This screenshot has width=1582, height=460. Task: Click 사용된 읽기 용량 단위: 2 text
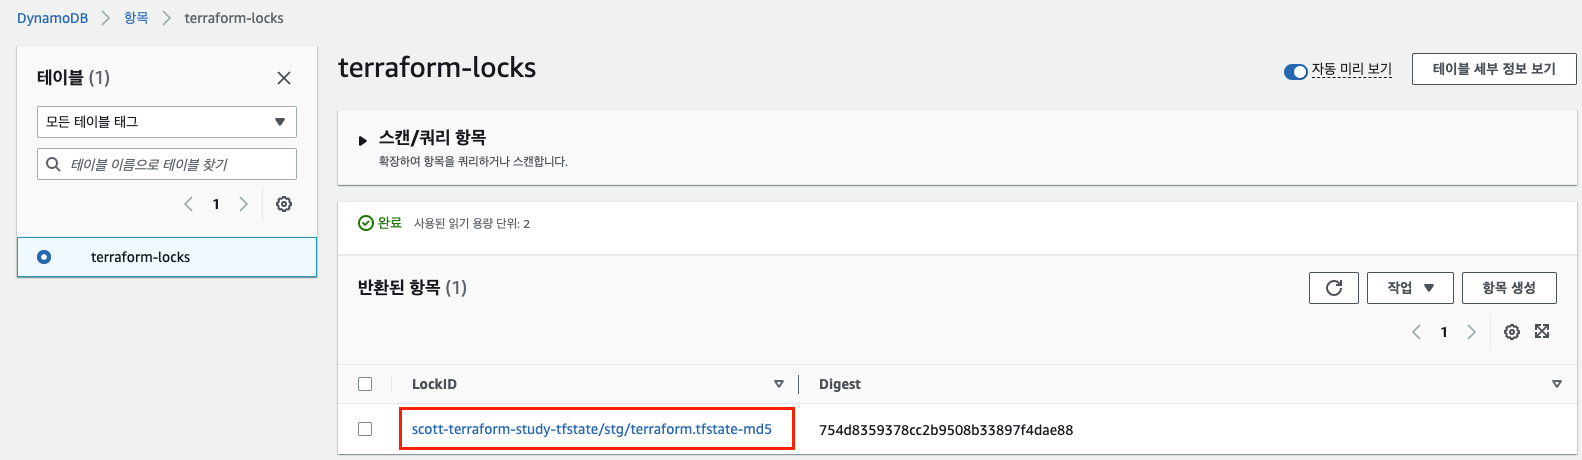(472, 224)
